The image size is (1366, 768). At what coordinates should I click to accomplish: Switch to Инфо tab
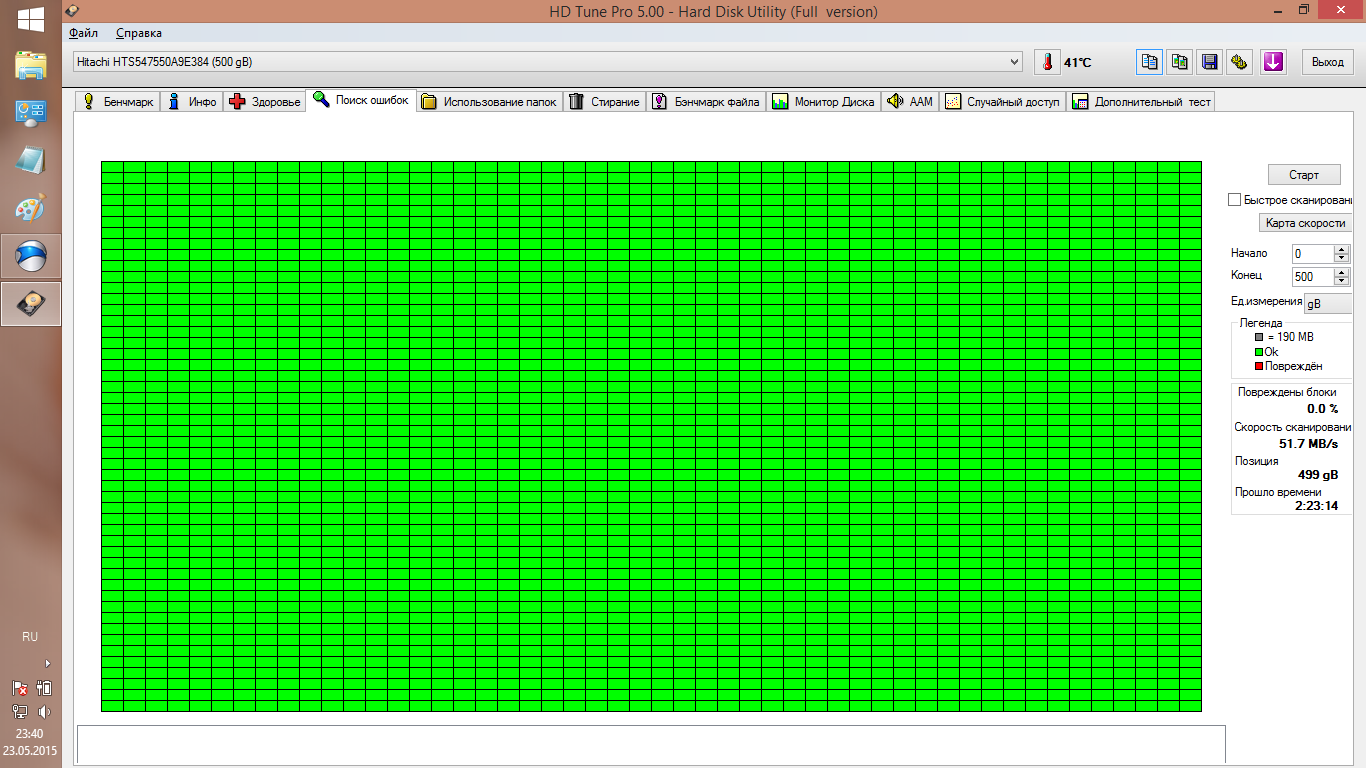pyautogui.click(x=192, y=101)
